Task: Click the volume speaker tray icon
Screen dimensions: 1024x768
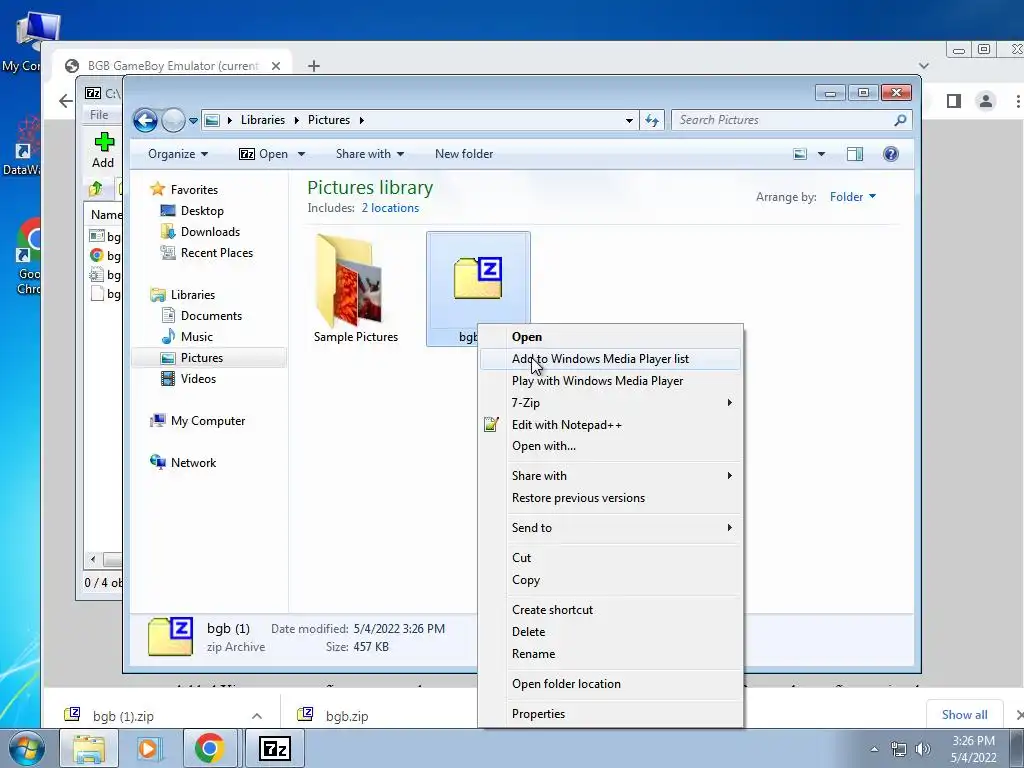Action: [x=923, y=749]
